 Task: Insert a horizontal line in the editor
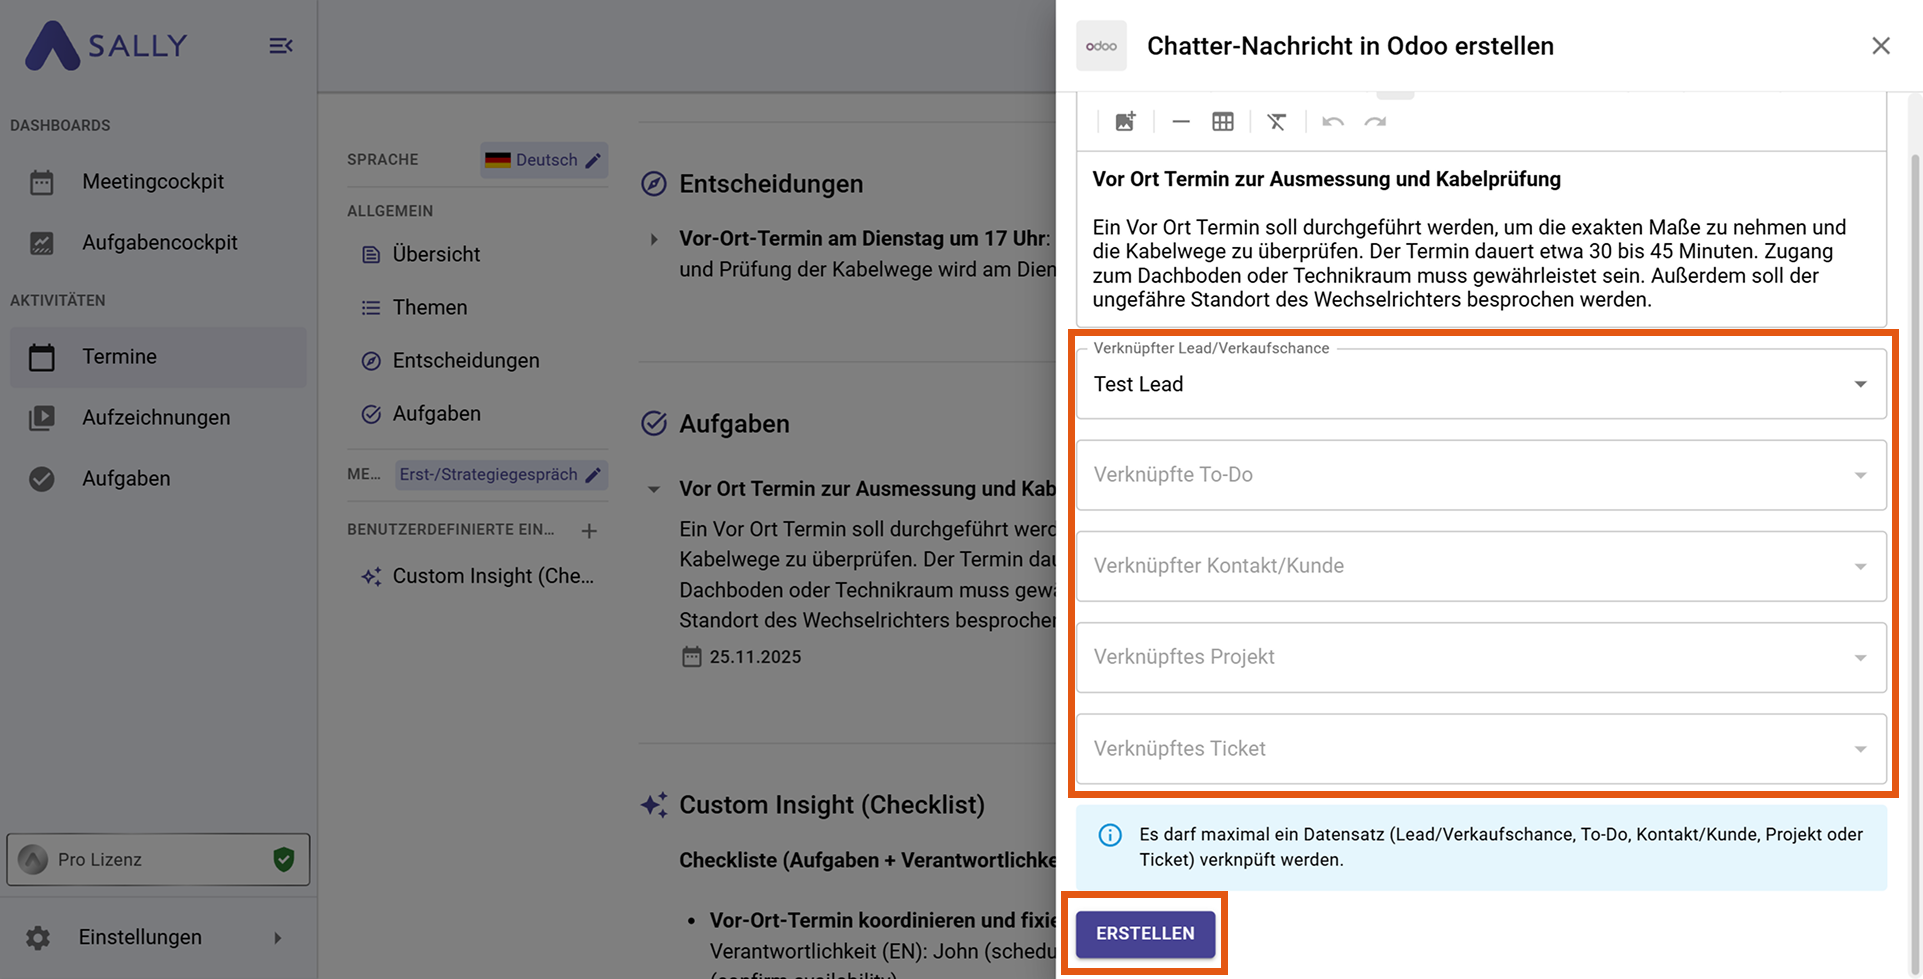(1180, 122)
